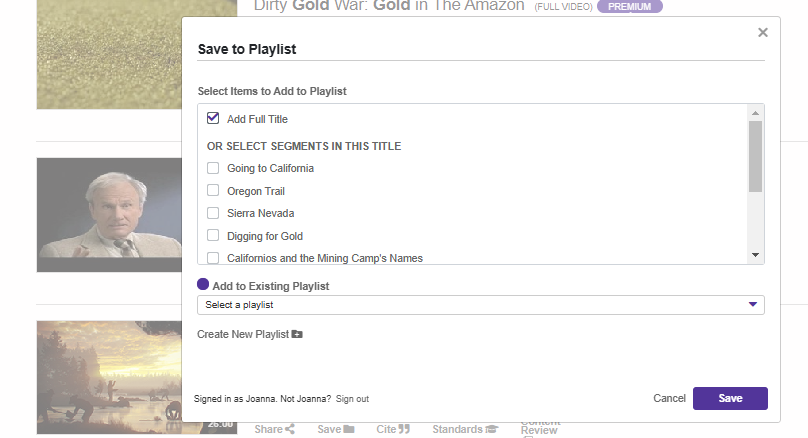This screenshot has height=438, width=808.
Task: Click the segment list scrollbar thumb
Action: click(755, 155)
